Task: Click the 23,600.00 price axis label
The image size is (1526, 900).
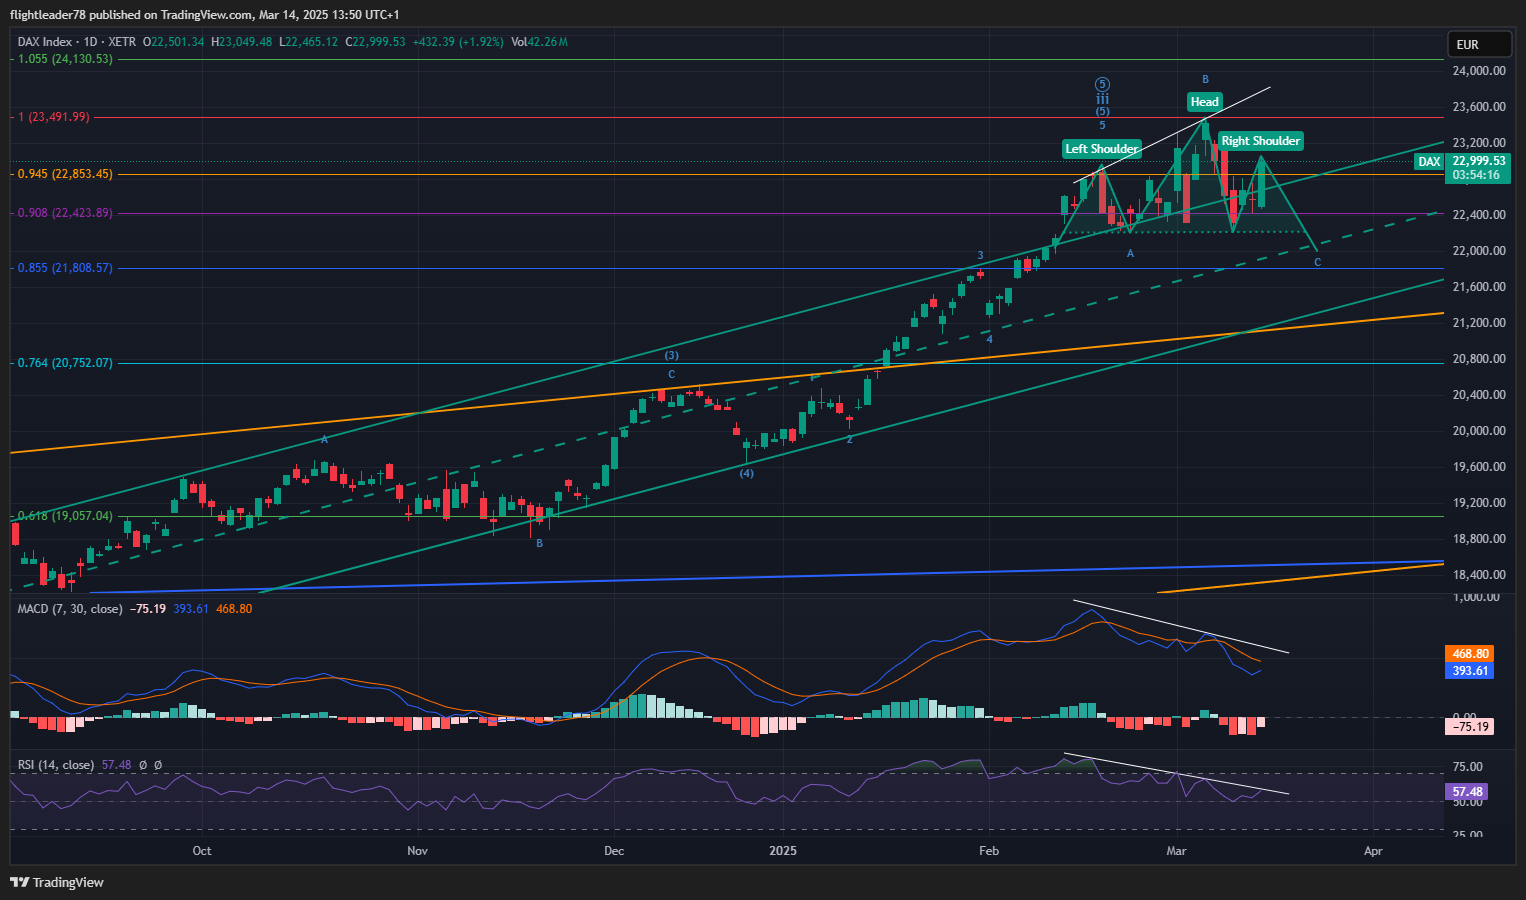Action: (x=1479, y=107)
